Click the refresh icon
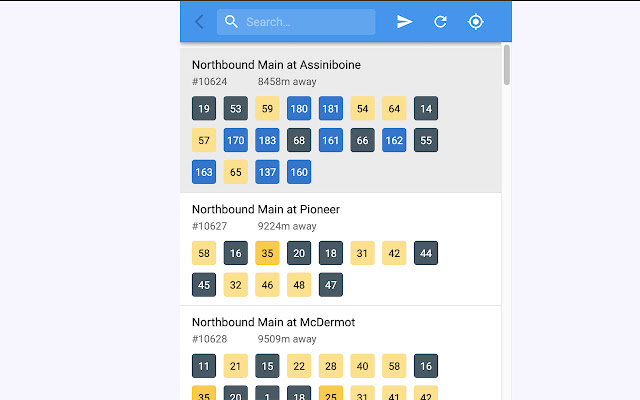Viewport: 640px width, 400px height. tap(440, 22)
